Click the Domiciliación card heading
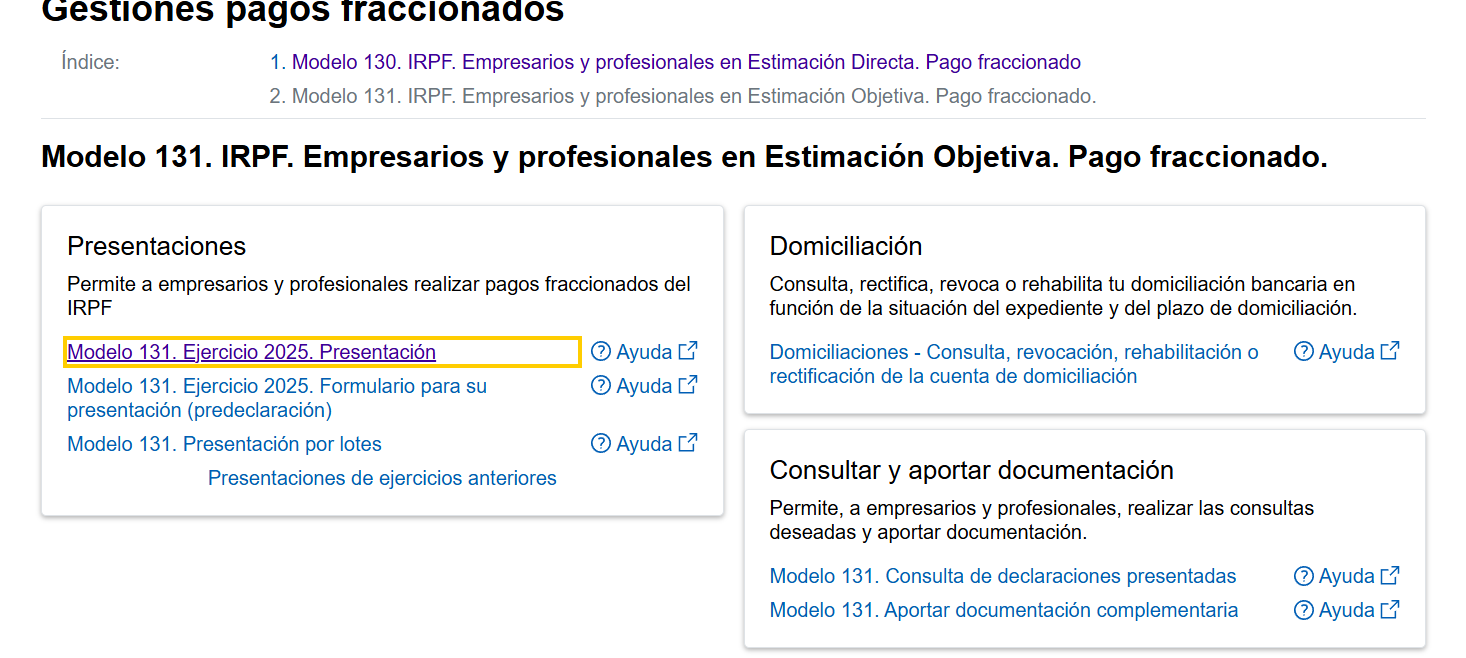This screenshot has width=1466, height=658. 846,246
